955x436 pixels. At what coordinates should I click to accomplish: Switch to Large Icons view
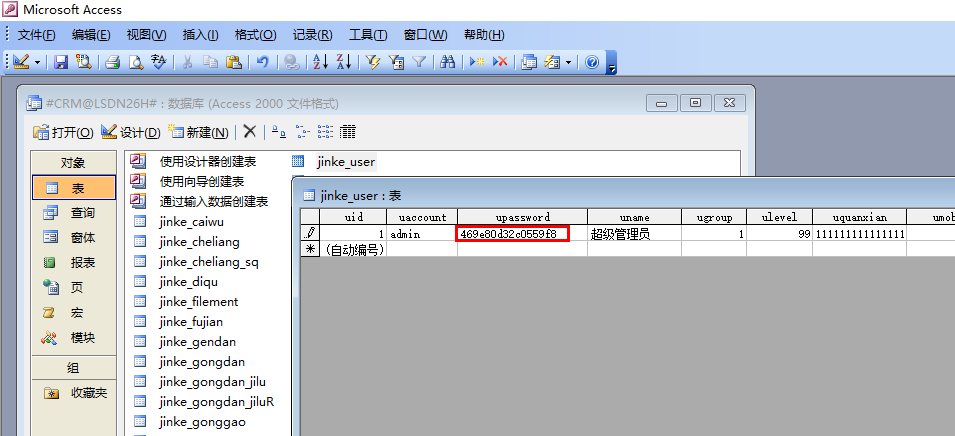pyautogui.click(x=278, y=131)
